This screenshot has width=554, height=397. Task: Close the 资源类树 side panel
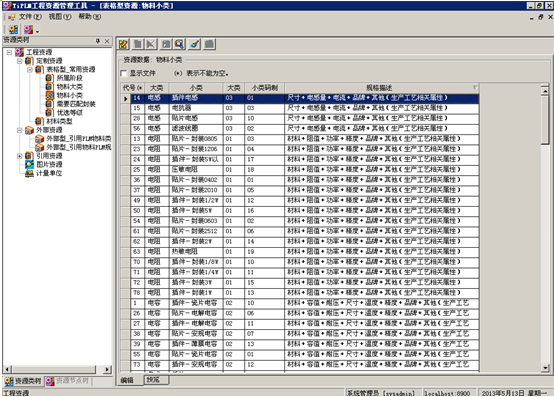tap(107, 41)
